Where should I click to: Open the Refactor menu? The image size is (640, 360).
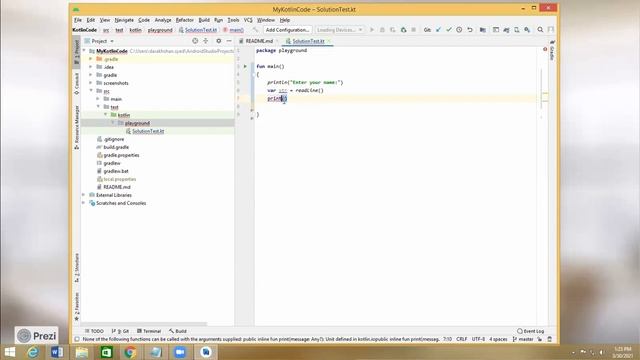(184, 20)
